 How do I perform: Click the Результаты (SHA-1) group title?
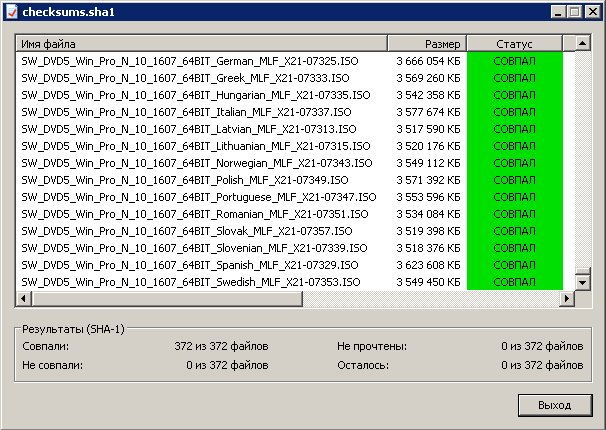tap(73, 329)
